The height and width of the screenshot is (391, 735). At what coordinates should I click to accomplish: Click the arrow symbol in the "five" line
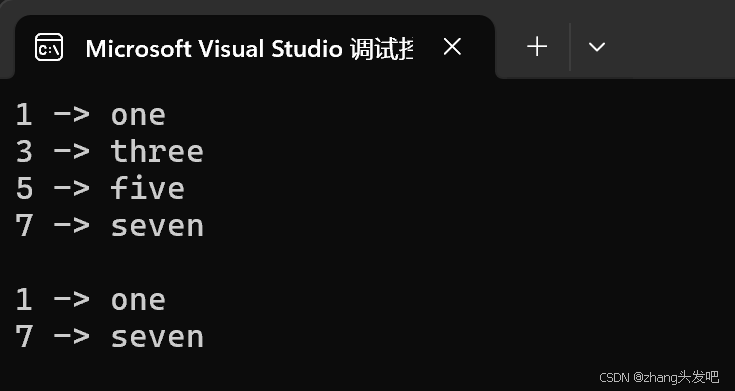click(71, 189)
